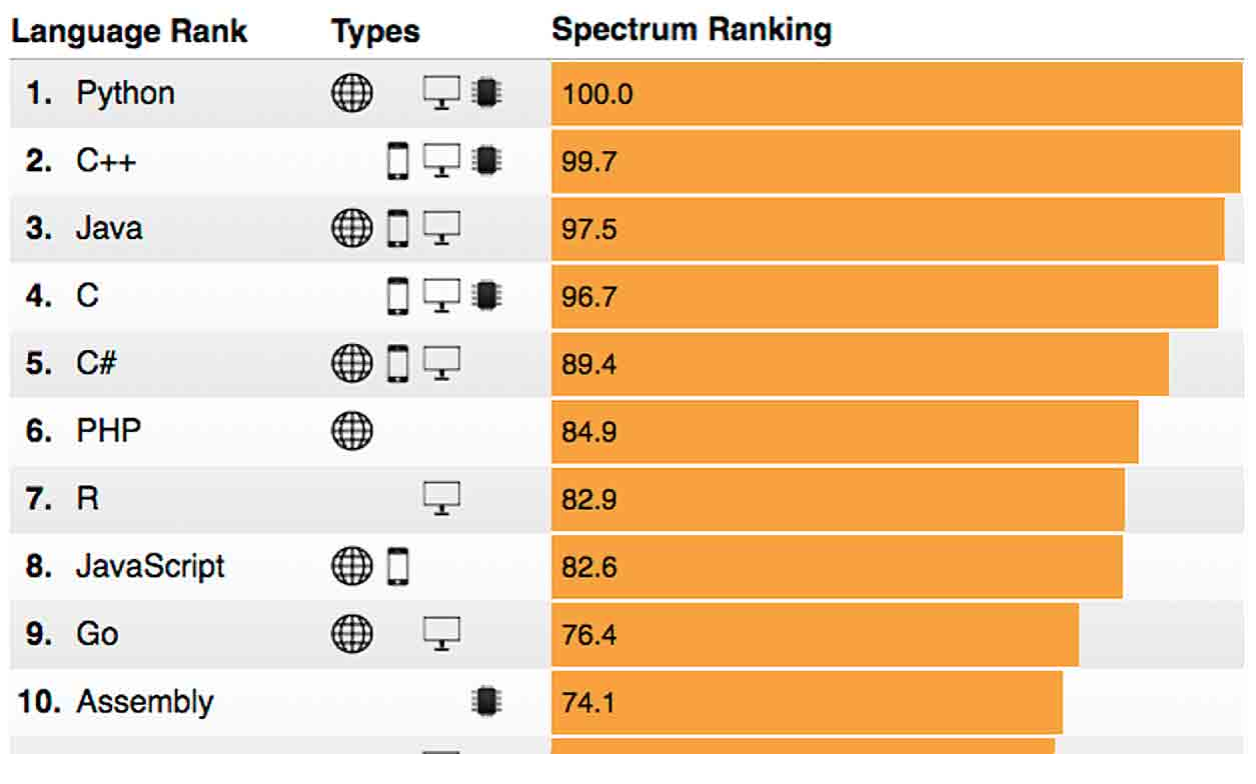Click the embedded chip icon in Assembly row
1256x784 pixels.
click(487, 701)
